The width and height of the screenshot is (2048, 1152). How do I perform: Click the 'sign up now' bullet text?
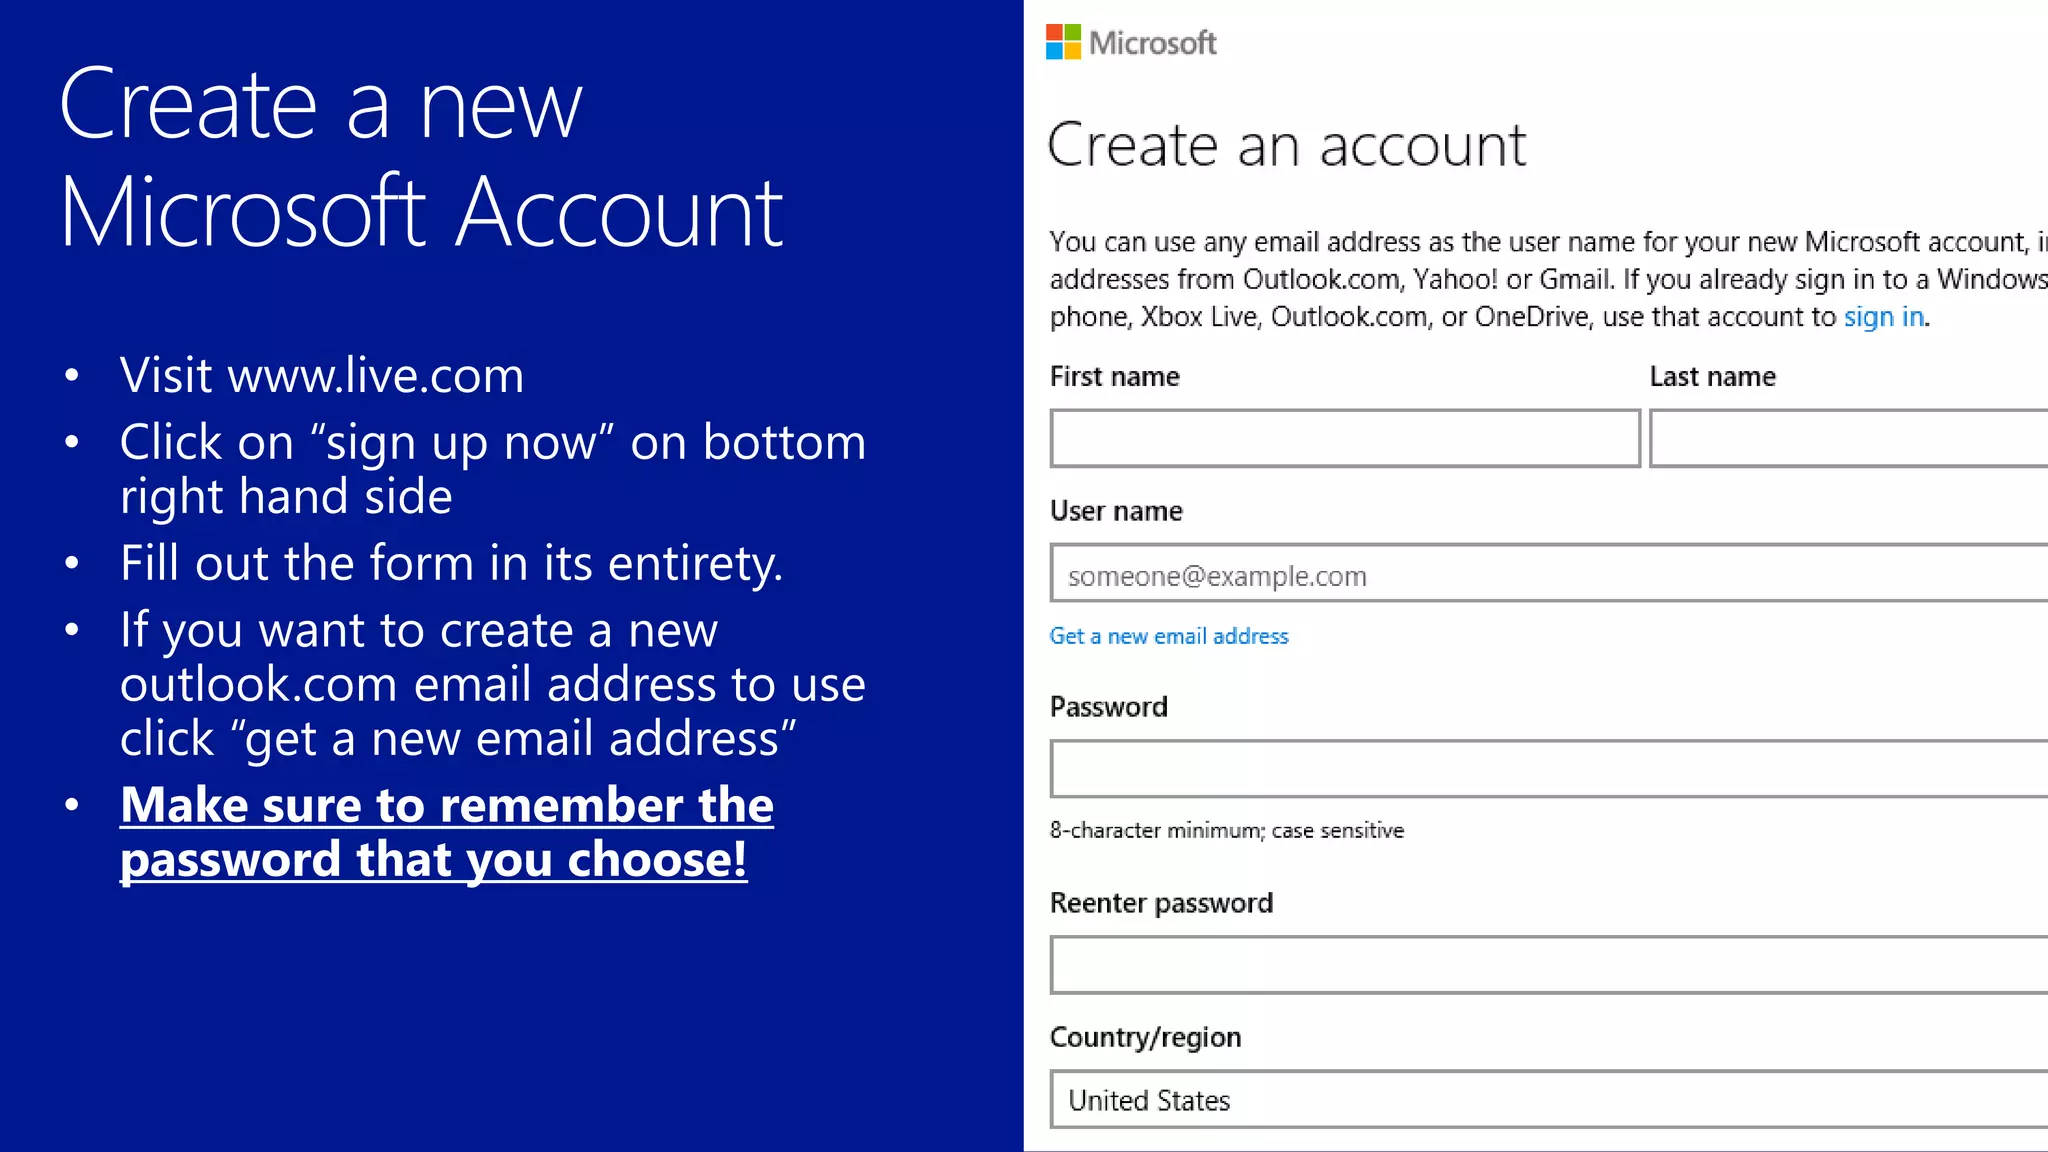click(x=492, y=469)
